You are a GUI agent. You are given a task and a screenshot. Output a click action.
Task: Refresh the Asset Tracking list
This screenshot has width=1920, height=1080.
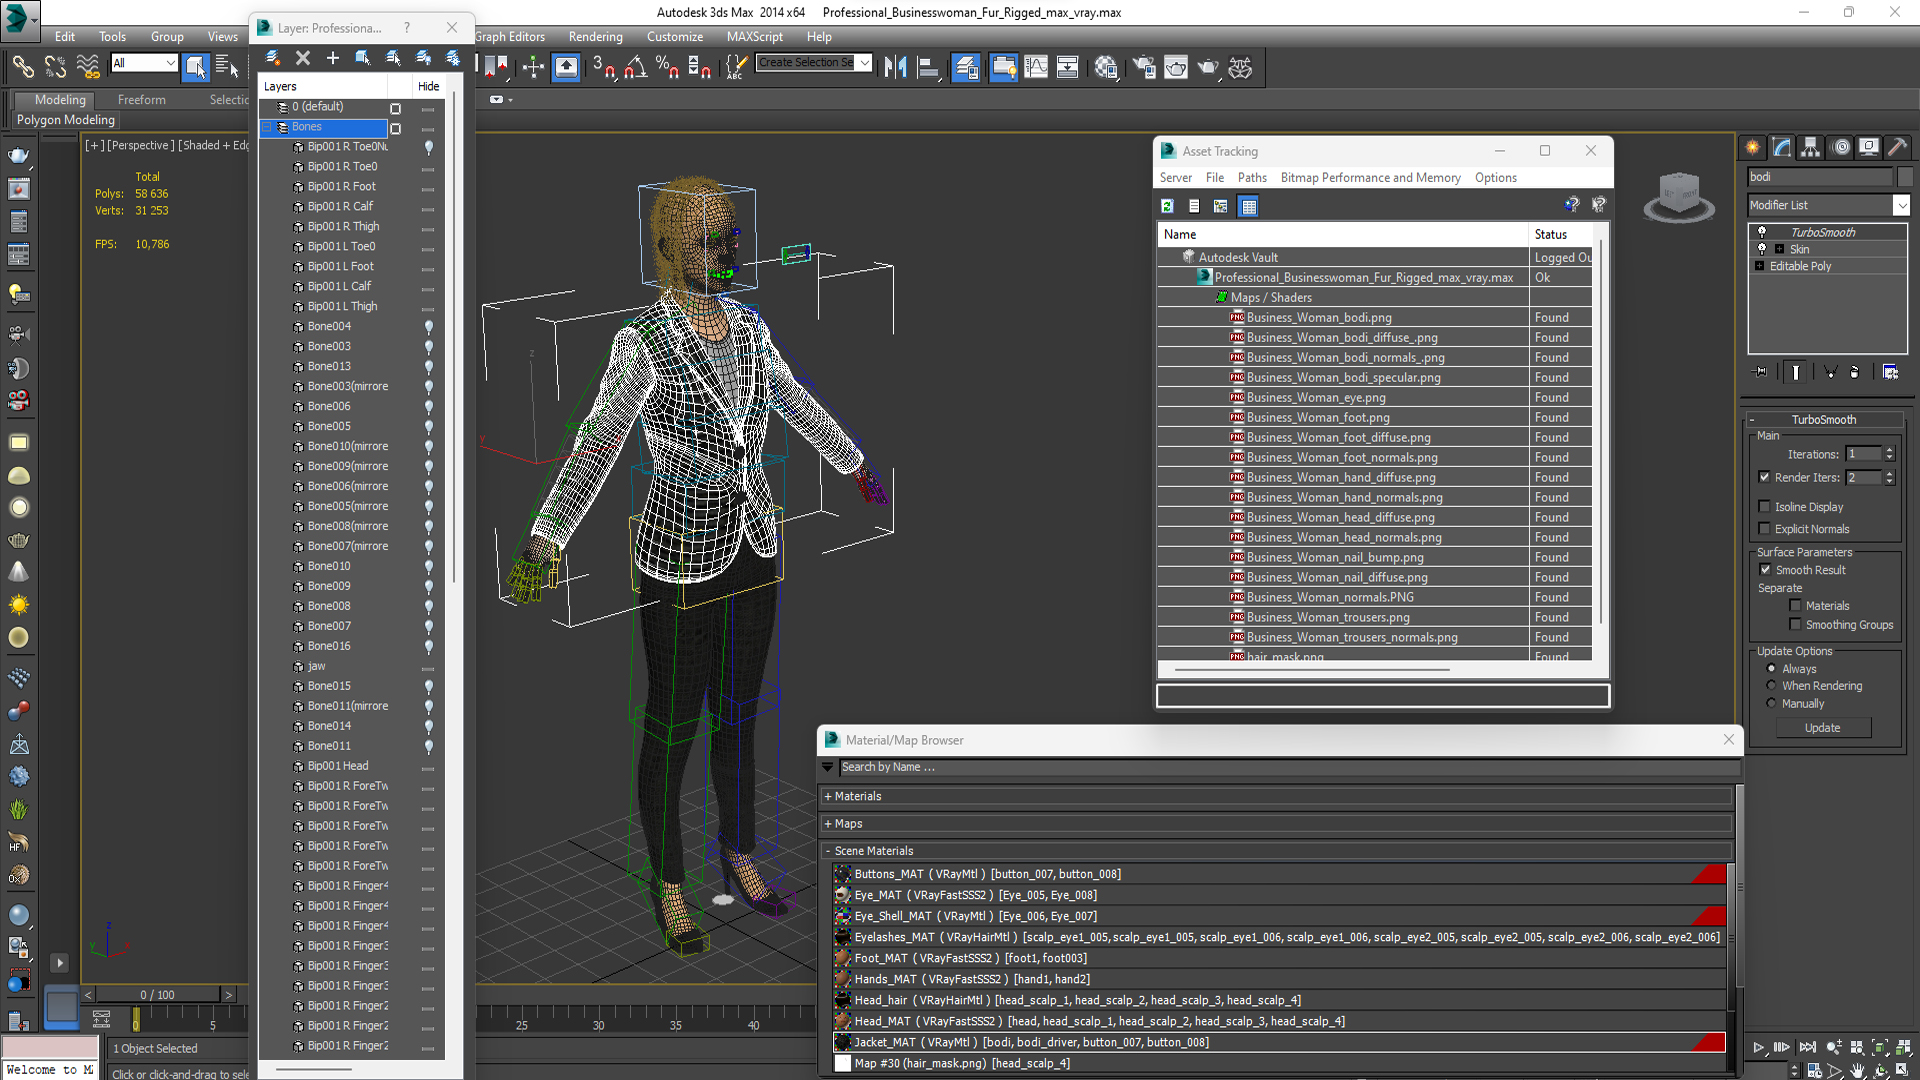pyautogui.click(x=1167, y=206)
